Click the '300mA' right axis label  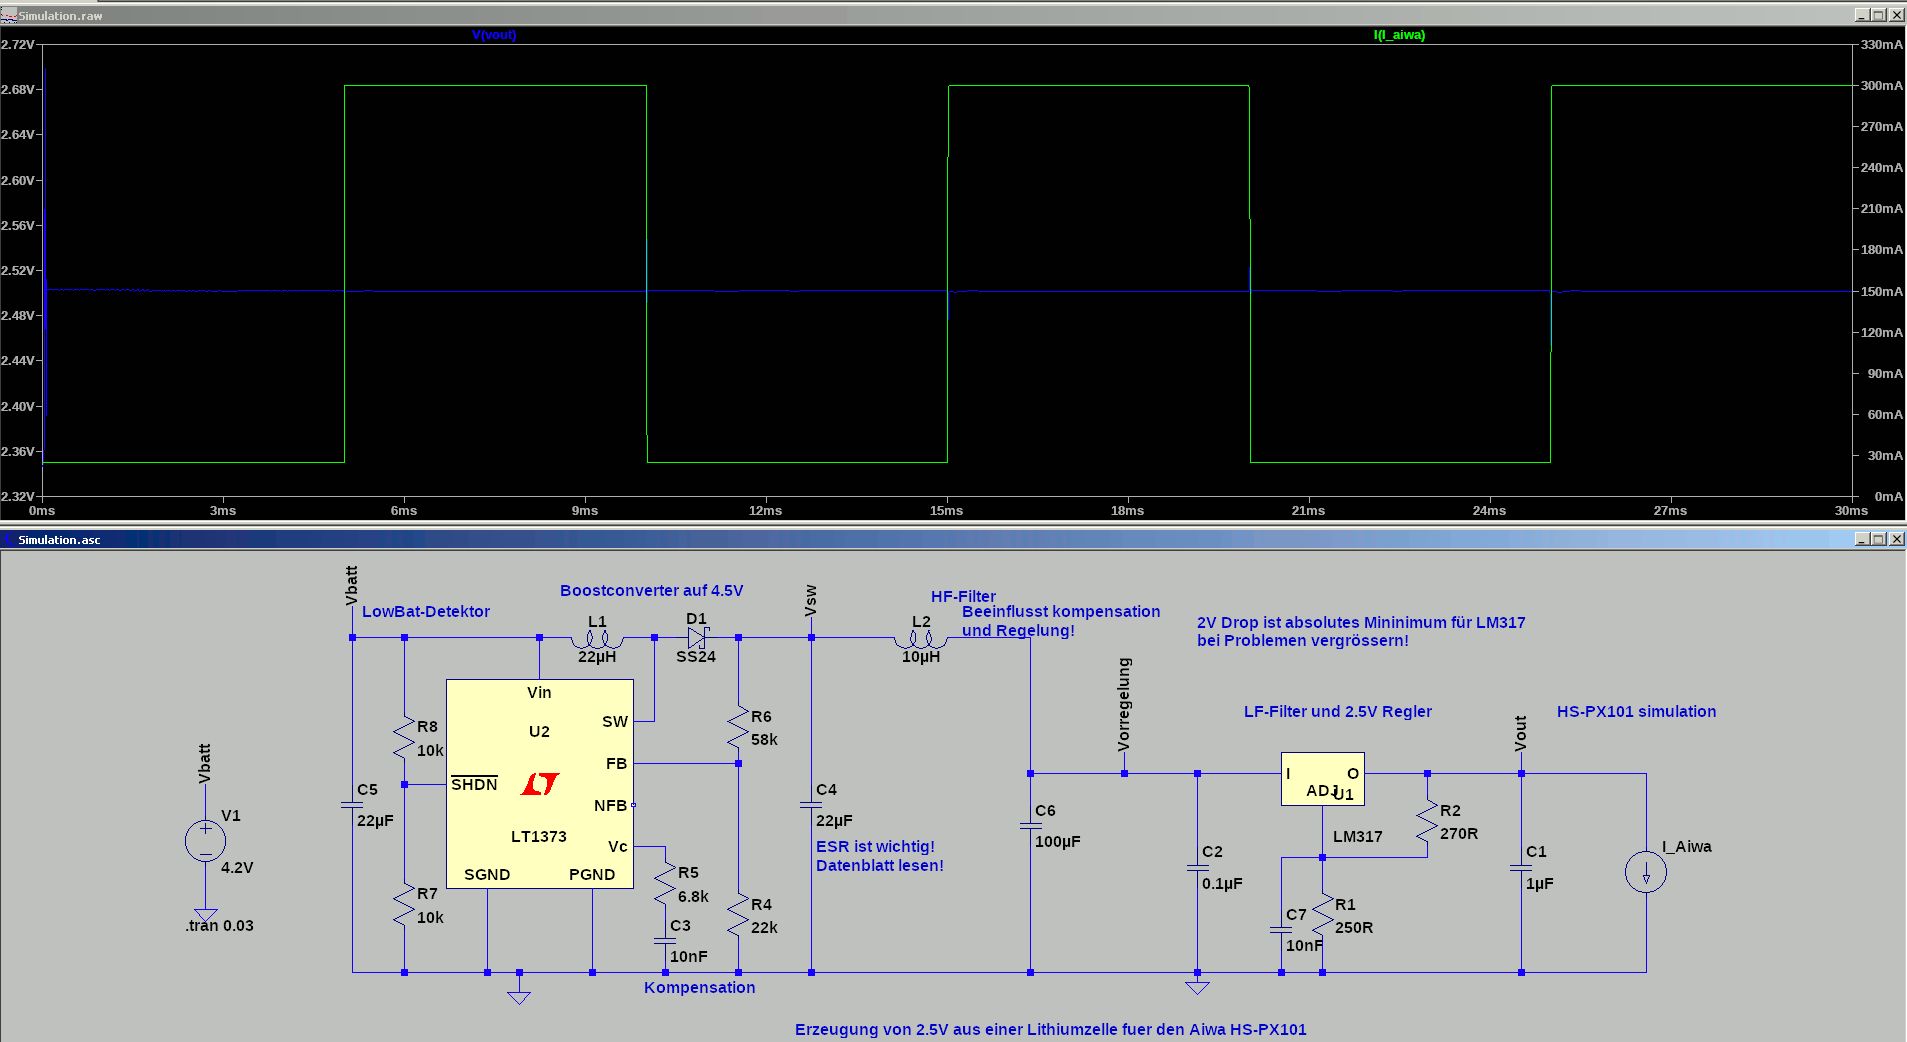pyautogui.click(x=1882, y=86)
